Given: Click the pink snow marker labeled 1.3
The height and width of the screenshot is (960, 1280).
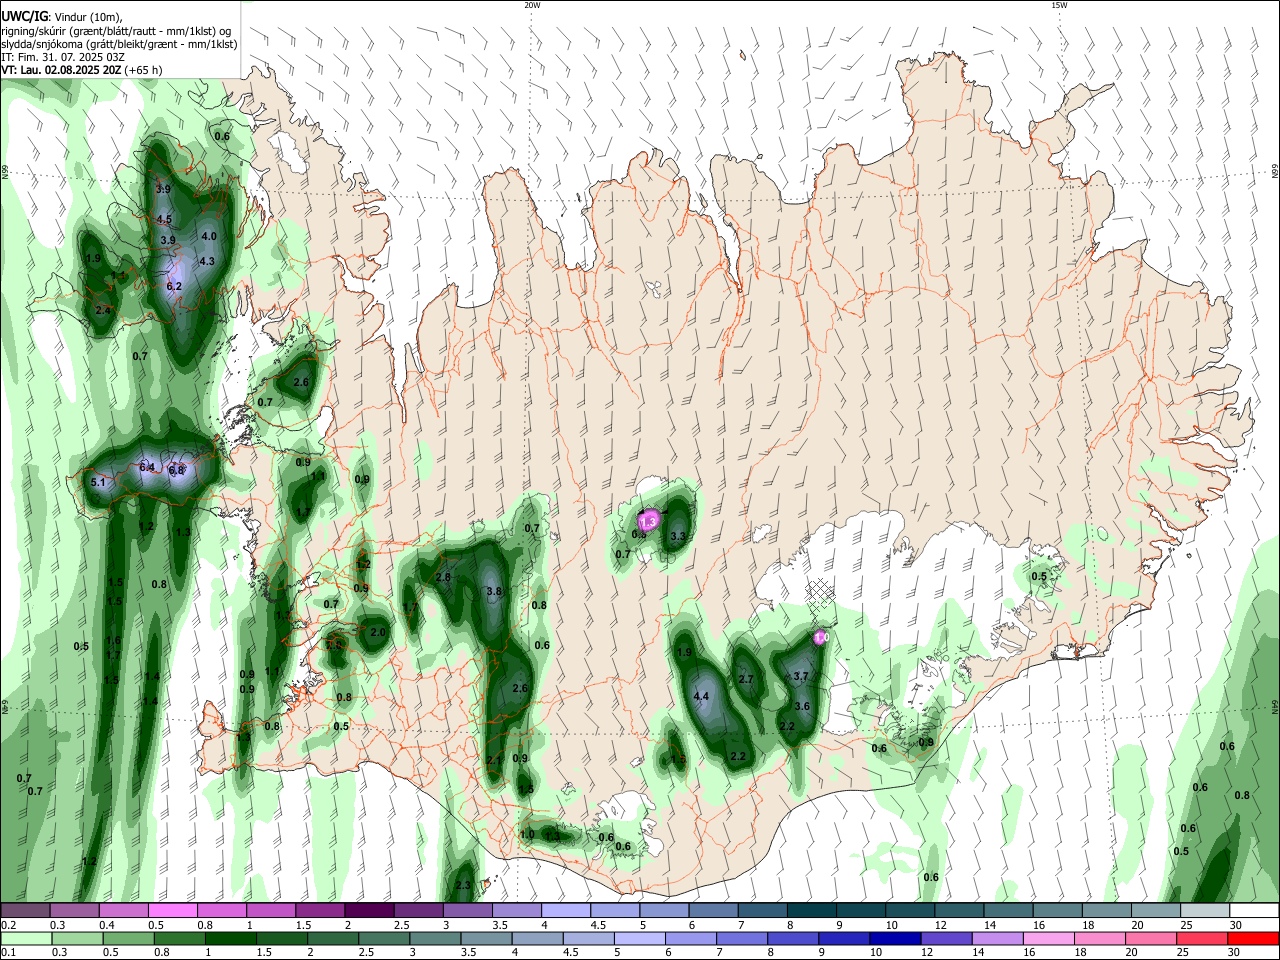Looking at the screenshot, I should click(x=648, y=521).
